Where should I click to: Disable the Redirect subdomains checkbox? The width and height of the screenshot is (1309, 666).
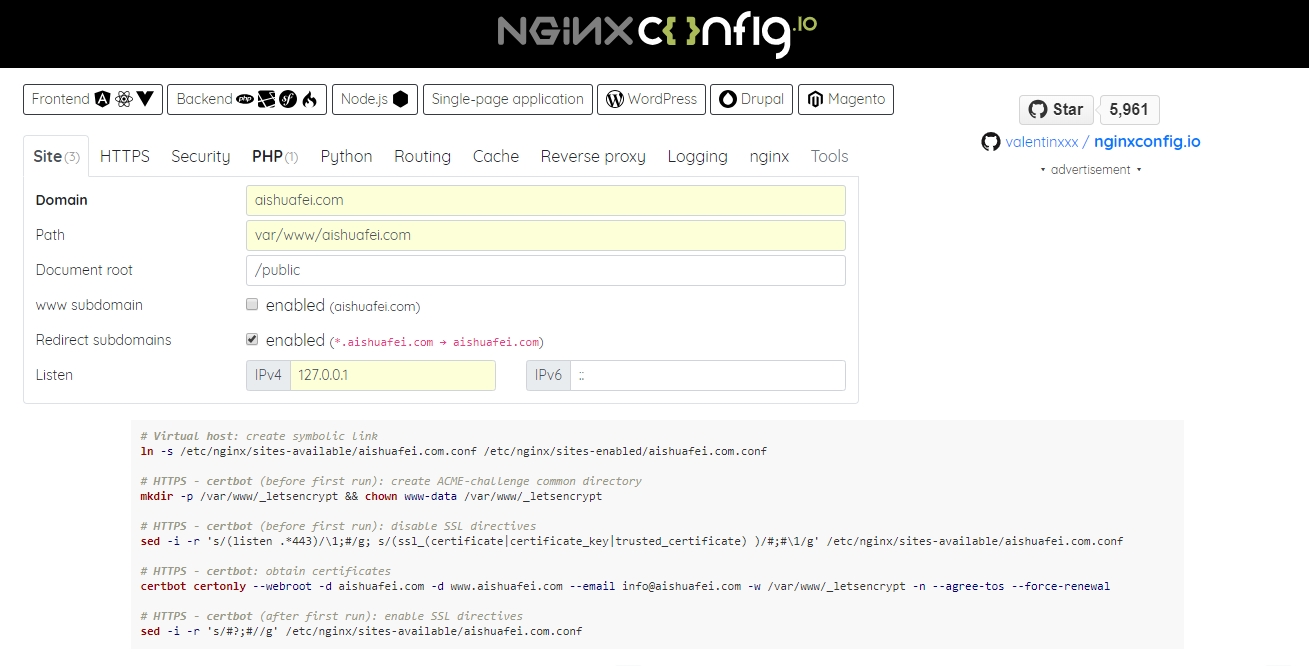pyautogui.click(x=252, y=338)
